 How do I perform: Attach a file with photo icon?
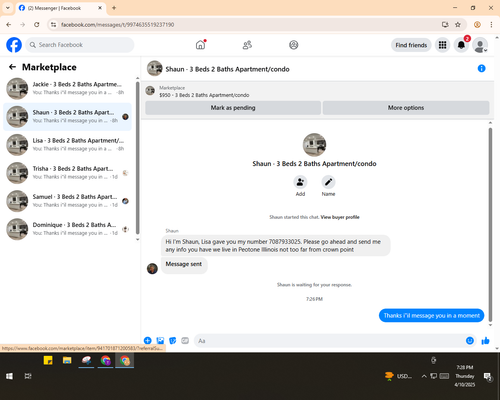coord(160,340)
